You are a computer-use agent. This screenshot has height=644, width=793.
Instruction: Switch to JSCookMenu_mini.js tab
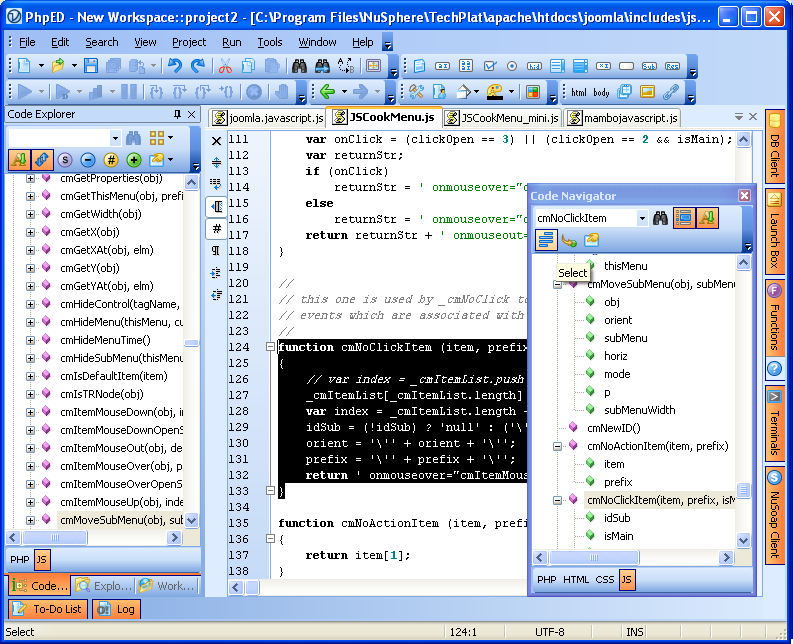point(502,118)
